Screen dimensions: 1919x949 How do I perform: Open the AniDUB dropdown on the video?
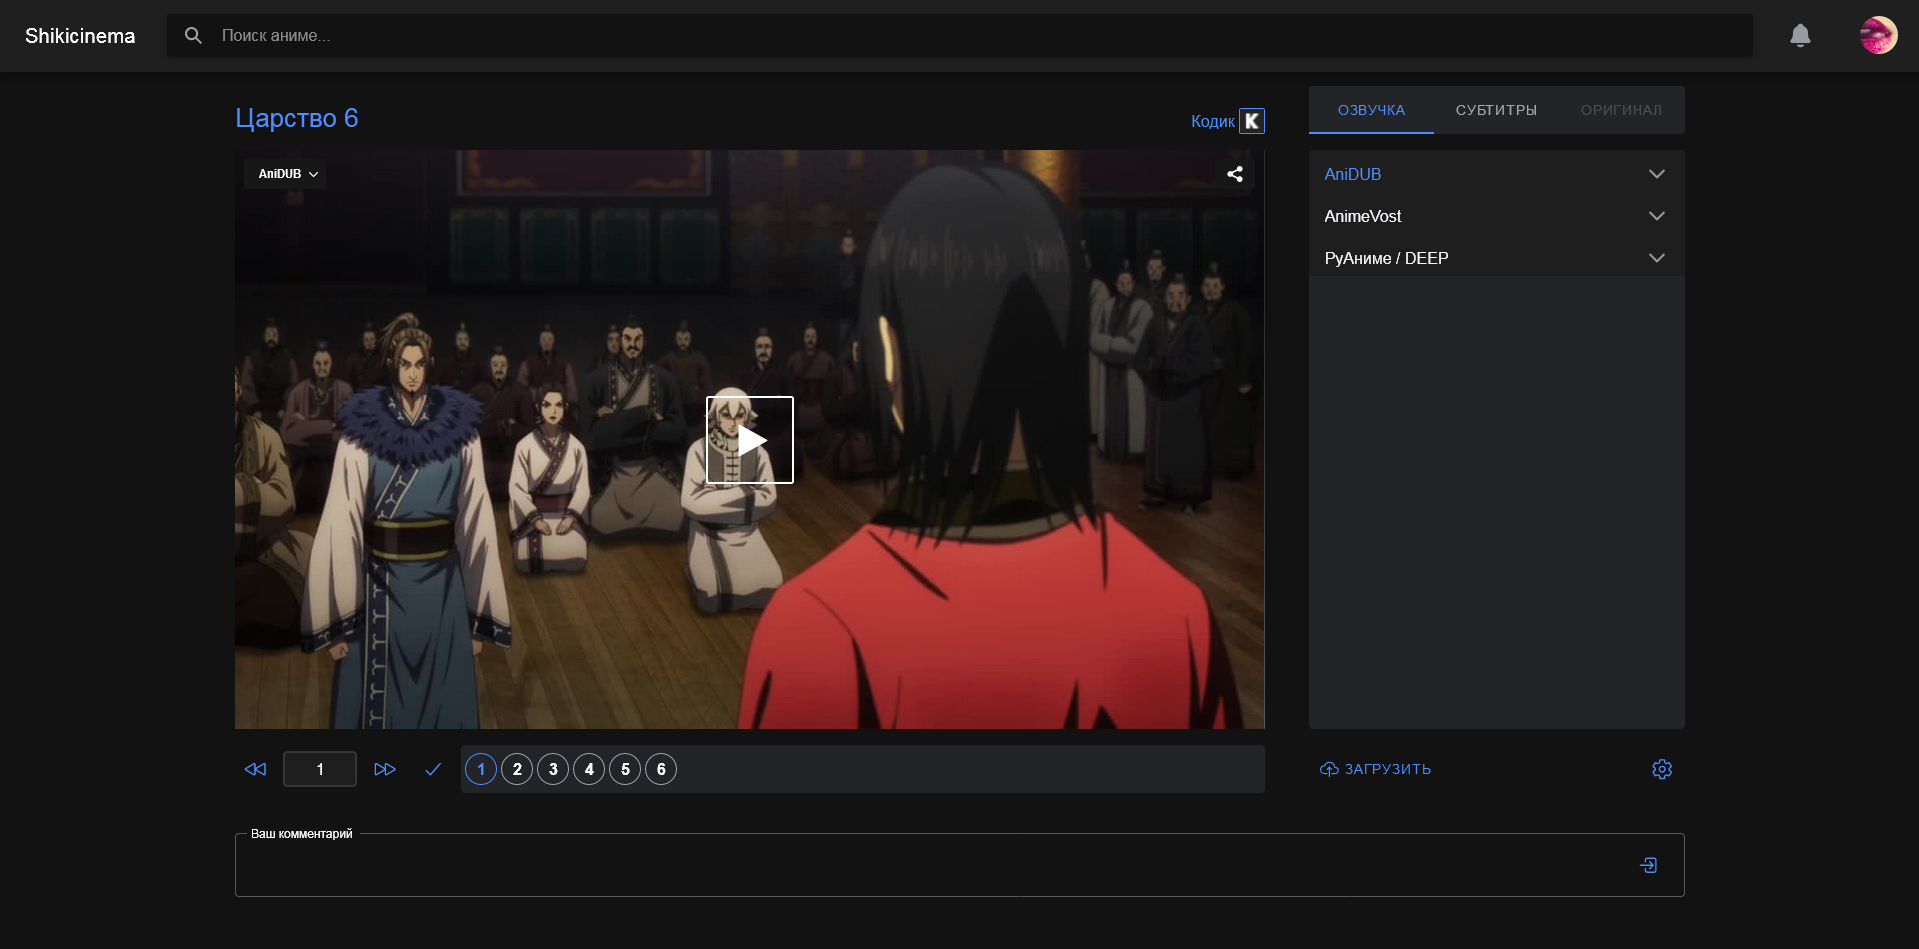pos(287,174)
